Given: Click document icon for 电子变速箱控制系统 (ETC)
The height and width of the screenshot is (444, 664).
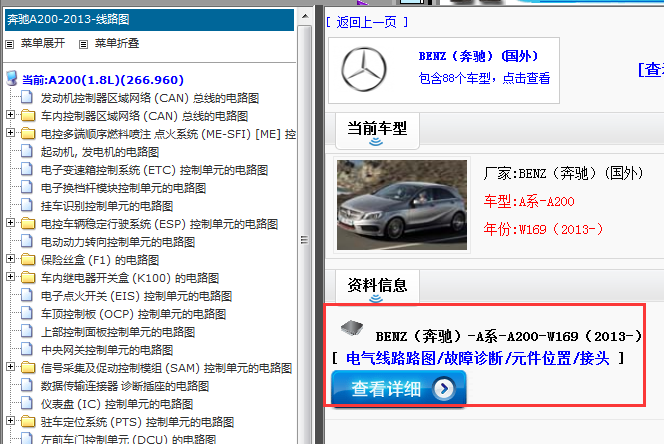Looking at the screenshot, I should pyautogui.click(x=27, y=169).
